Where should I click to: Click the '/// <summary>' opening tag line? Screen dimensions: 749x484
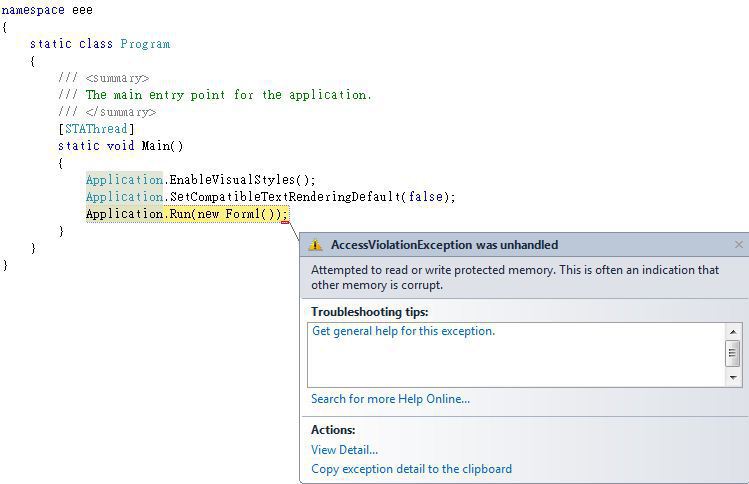104,78
